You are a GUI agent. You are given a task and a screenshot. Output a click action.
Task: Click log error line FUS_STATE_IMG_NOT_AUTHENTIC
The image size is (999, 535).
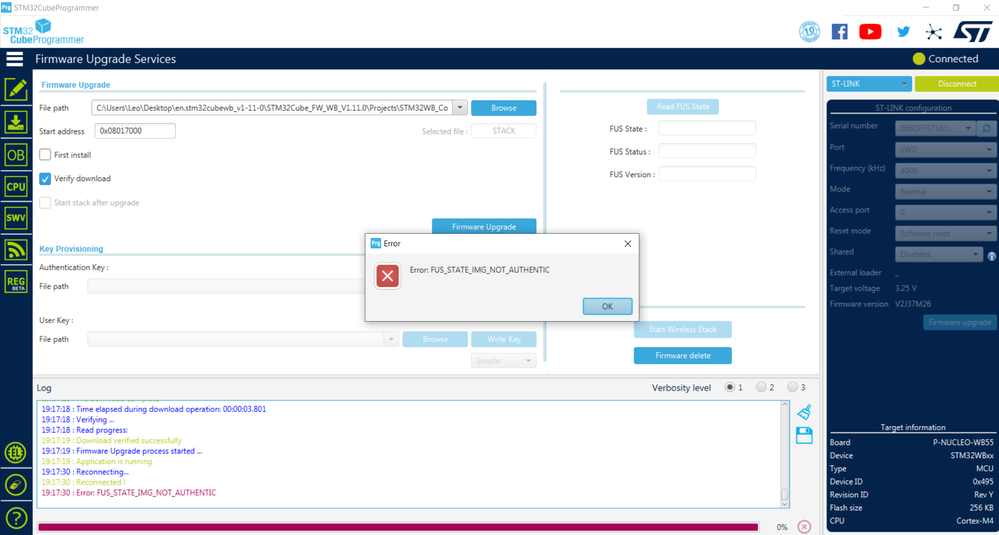coord(129,493)
